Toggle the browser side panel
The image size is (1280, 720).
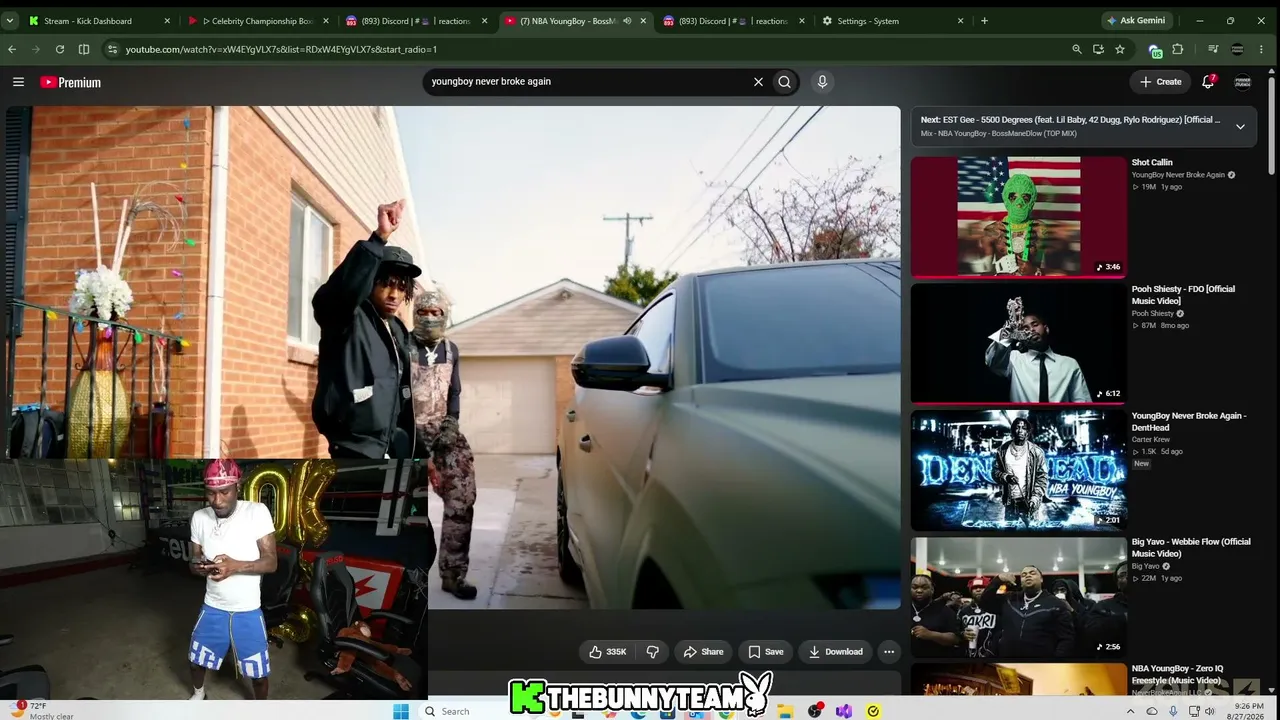tap(84, 49)
